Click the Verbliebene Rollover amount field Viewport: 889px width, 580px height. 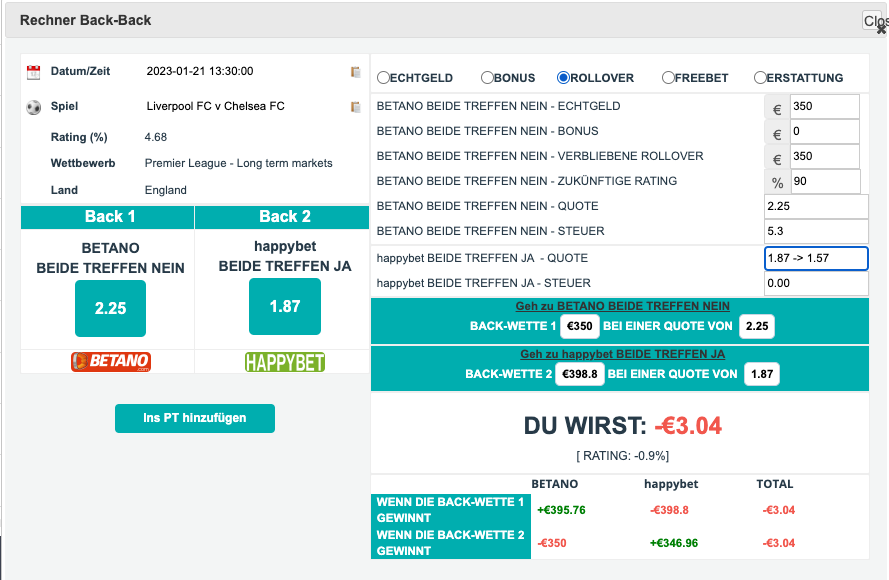[x=824, y=156]
